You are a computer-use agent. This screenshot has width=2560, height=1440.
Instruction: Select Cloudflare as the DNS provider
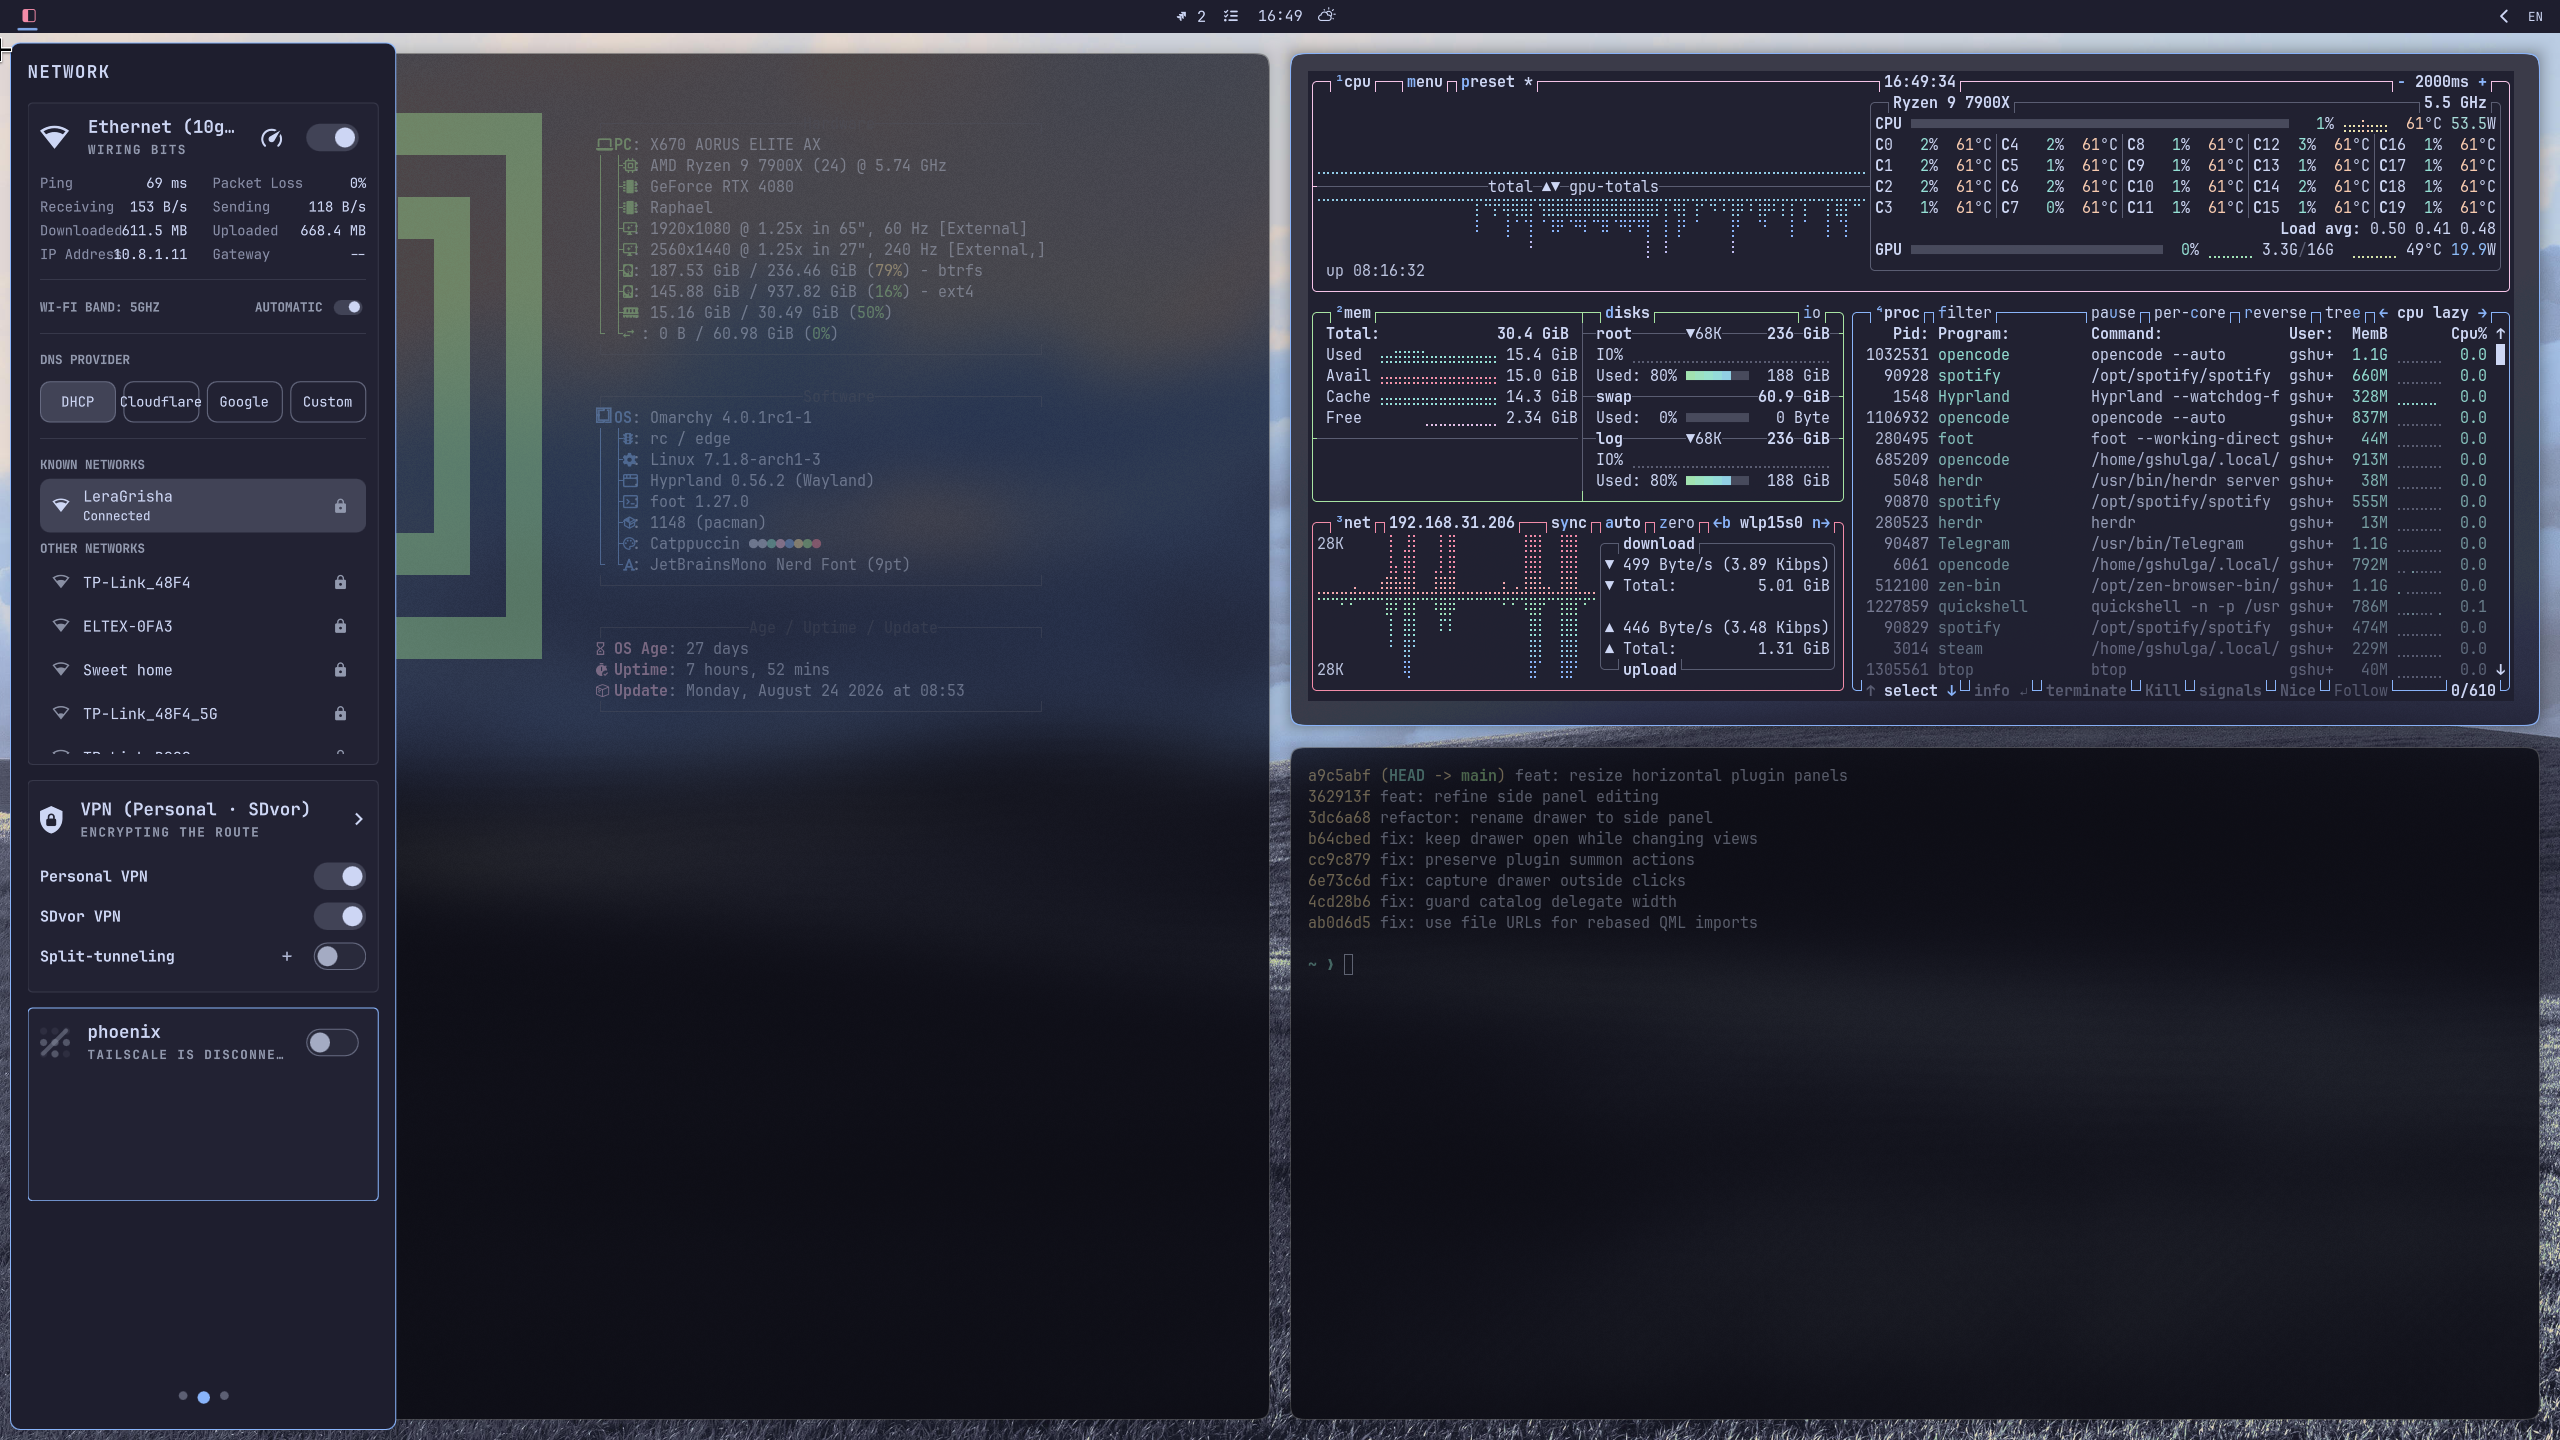[x=160, y=402]
